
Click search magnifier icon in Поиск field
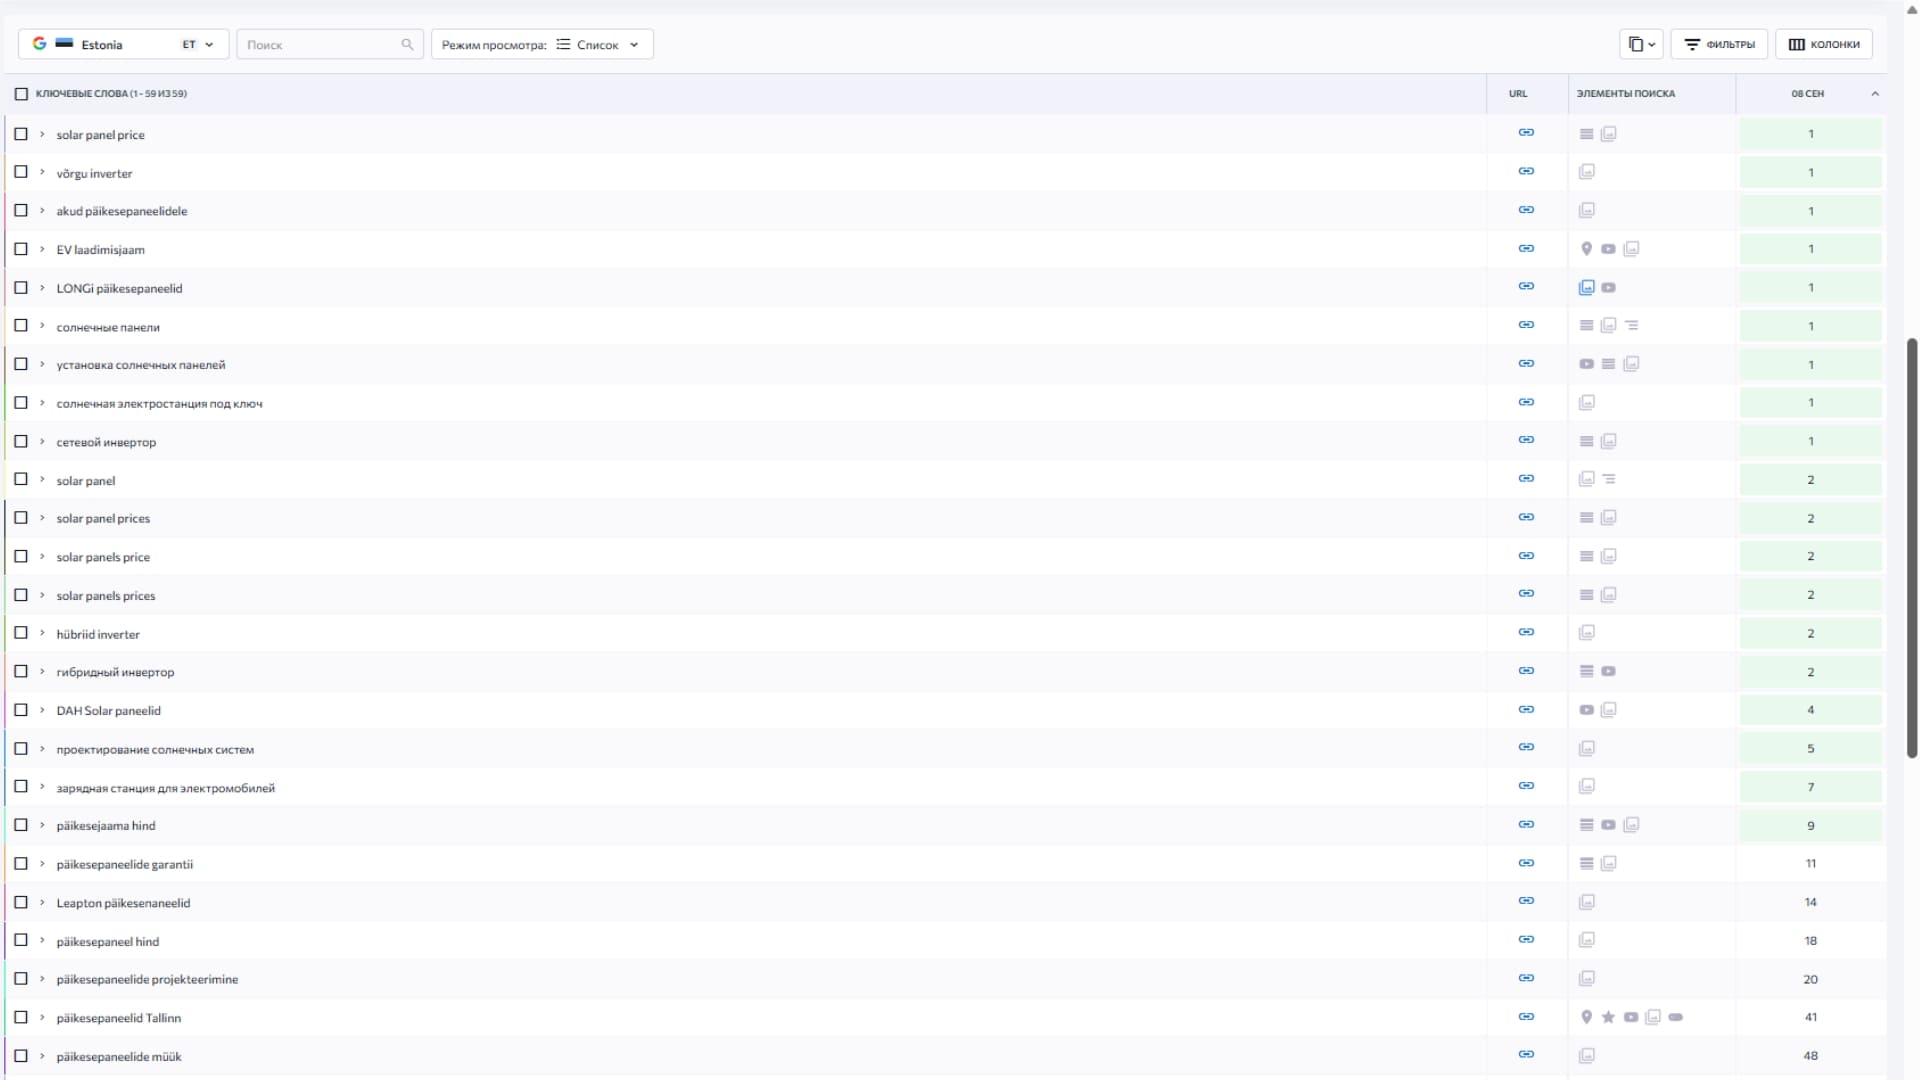407,44
